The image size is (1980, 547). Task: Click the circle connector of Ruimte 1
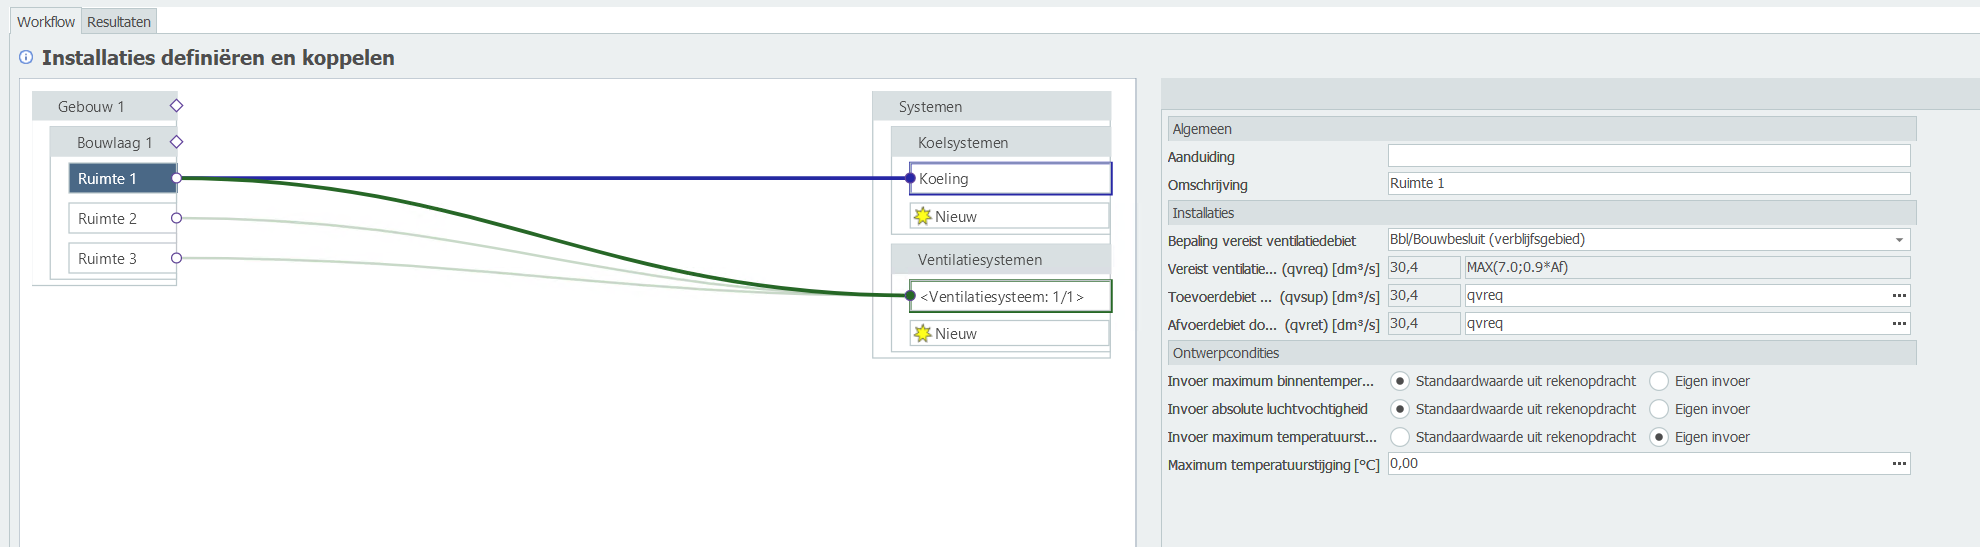pyautogui.click(x=176, y=178)
